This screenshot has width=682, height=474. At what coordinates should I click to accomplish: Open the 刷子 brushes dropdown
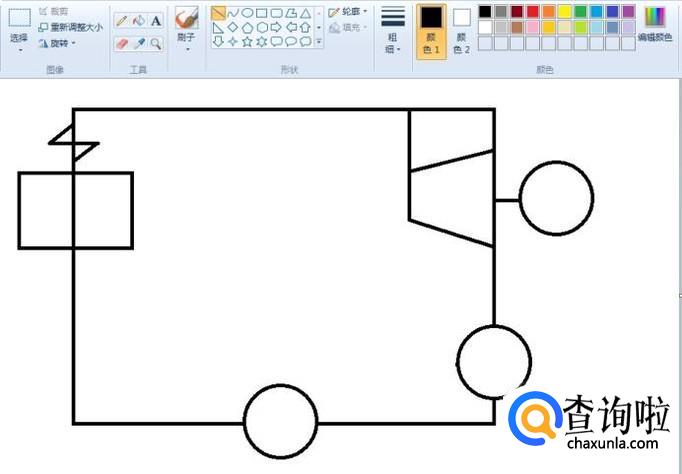click(x=186, y=42)
